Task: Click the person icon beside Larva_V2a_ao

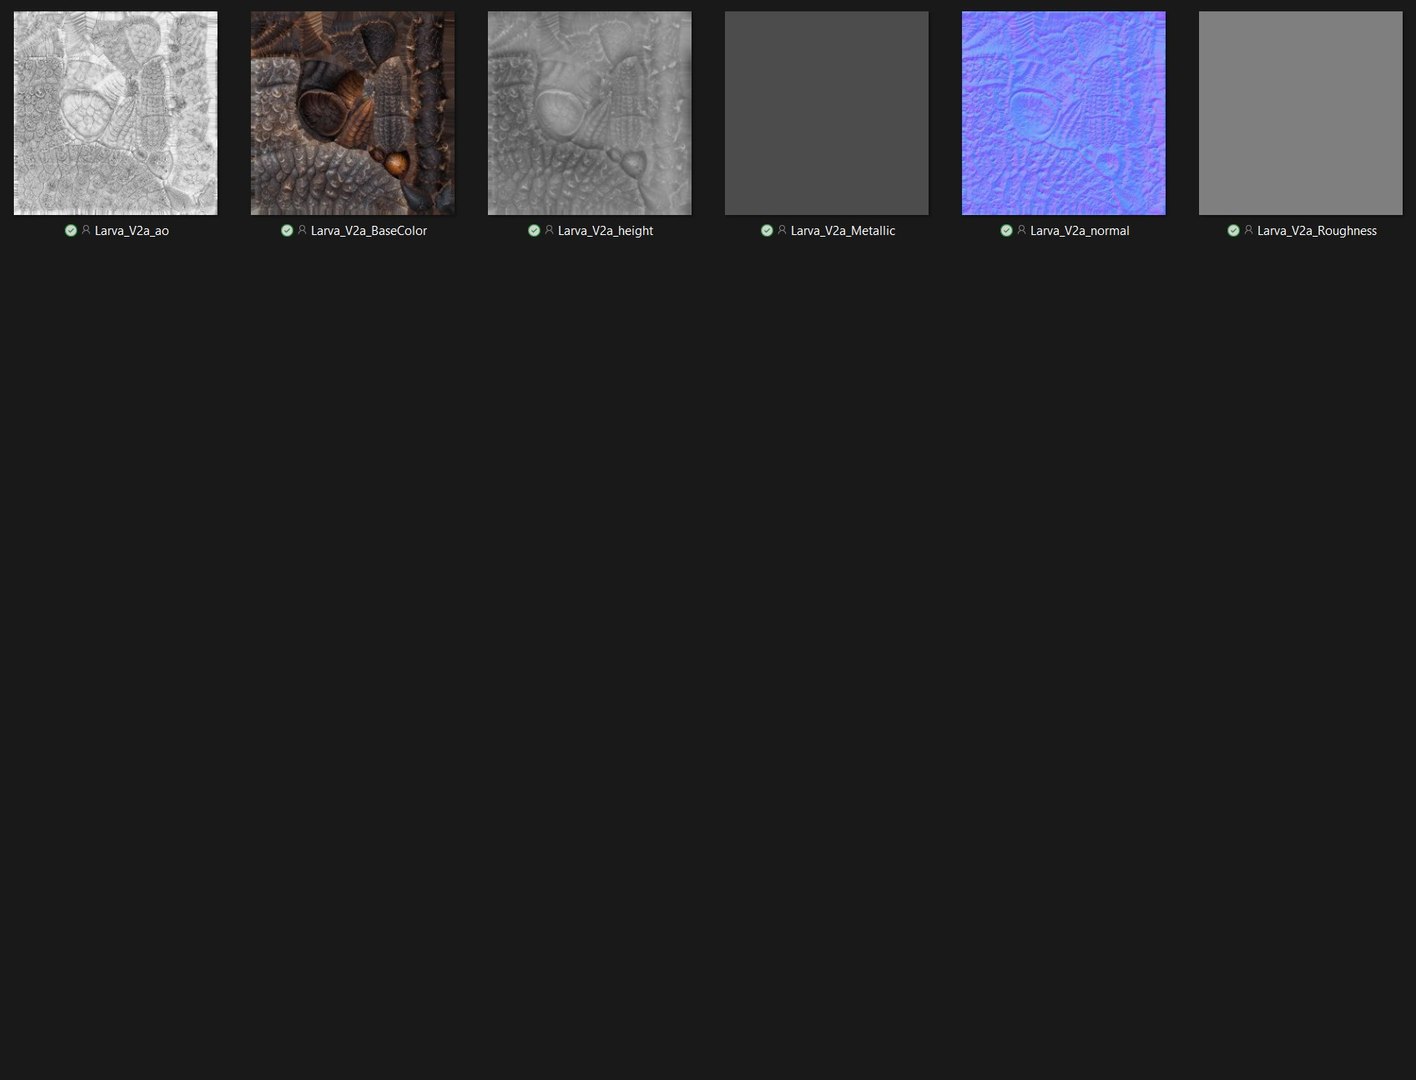Action: tap(86, 230)
